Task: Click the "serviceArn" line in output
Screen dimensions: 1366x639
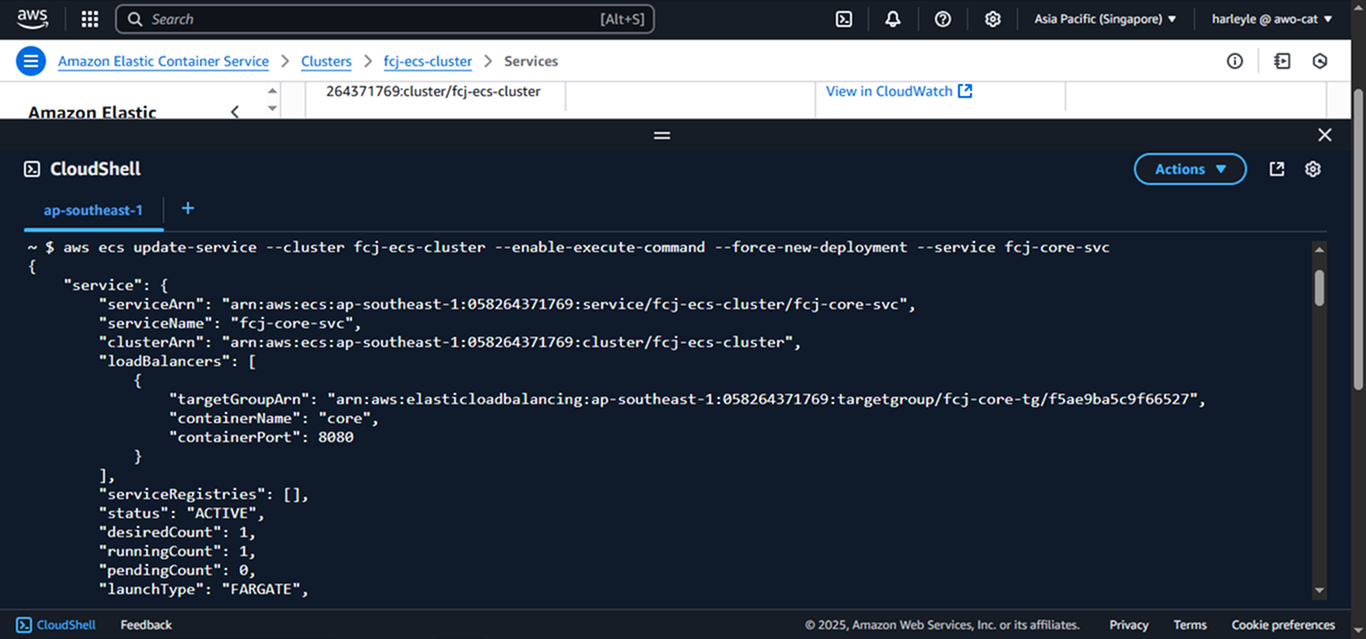Action: [507, 304]
